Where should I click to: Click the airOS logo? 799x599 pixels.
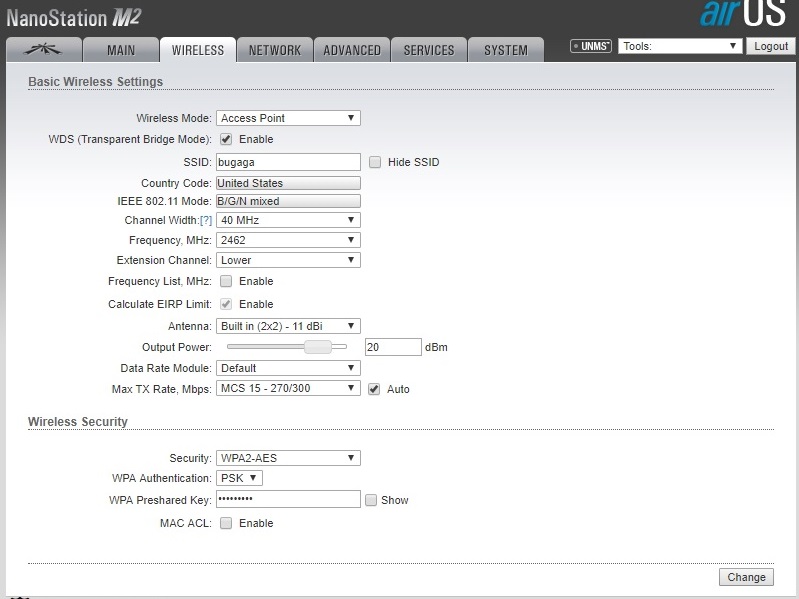(x=743, y=13)
